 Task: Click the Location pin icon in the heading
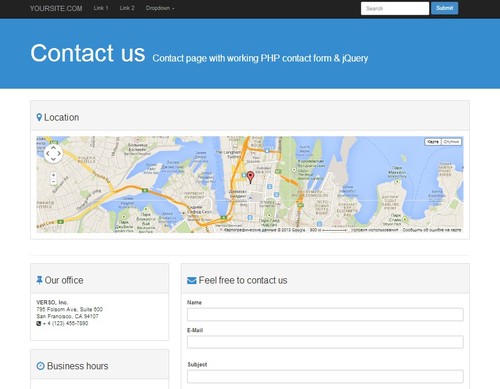coord(39,117)
